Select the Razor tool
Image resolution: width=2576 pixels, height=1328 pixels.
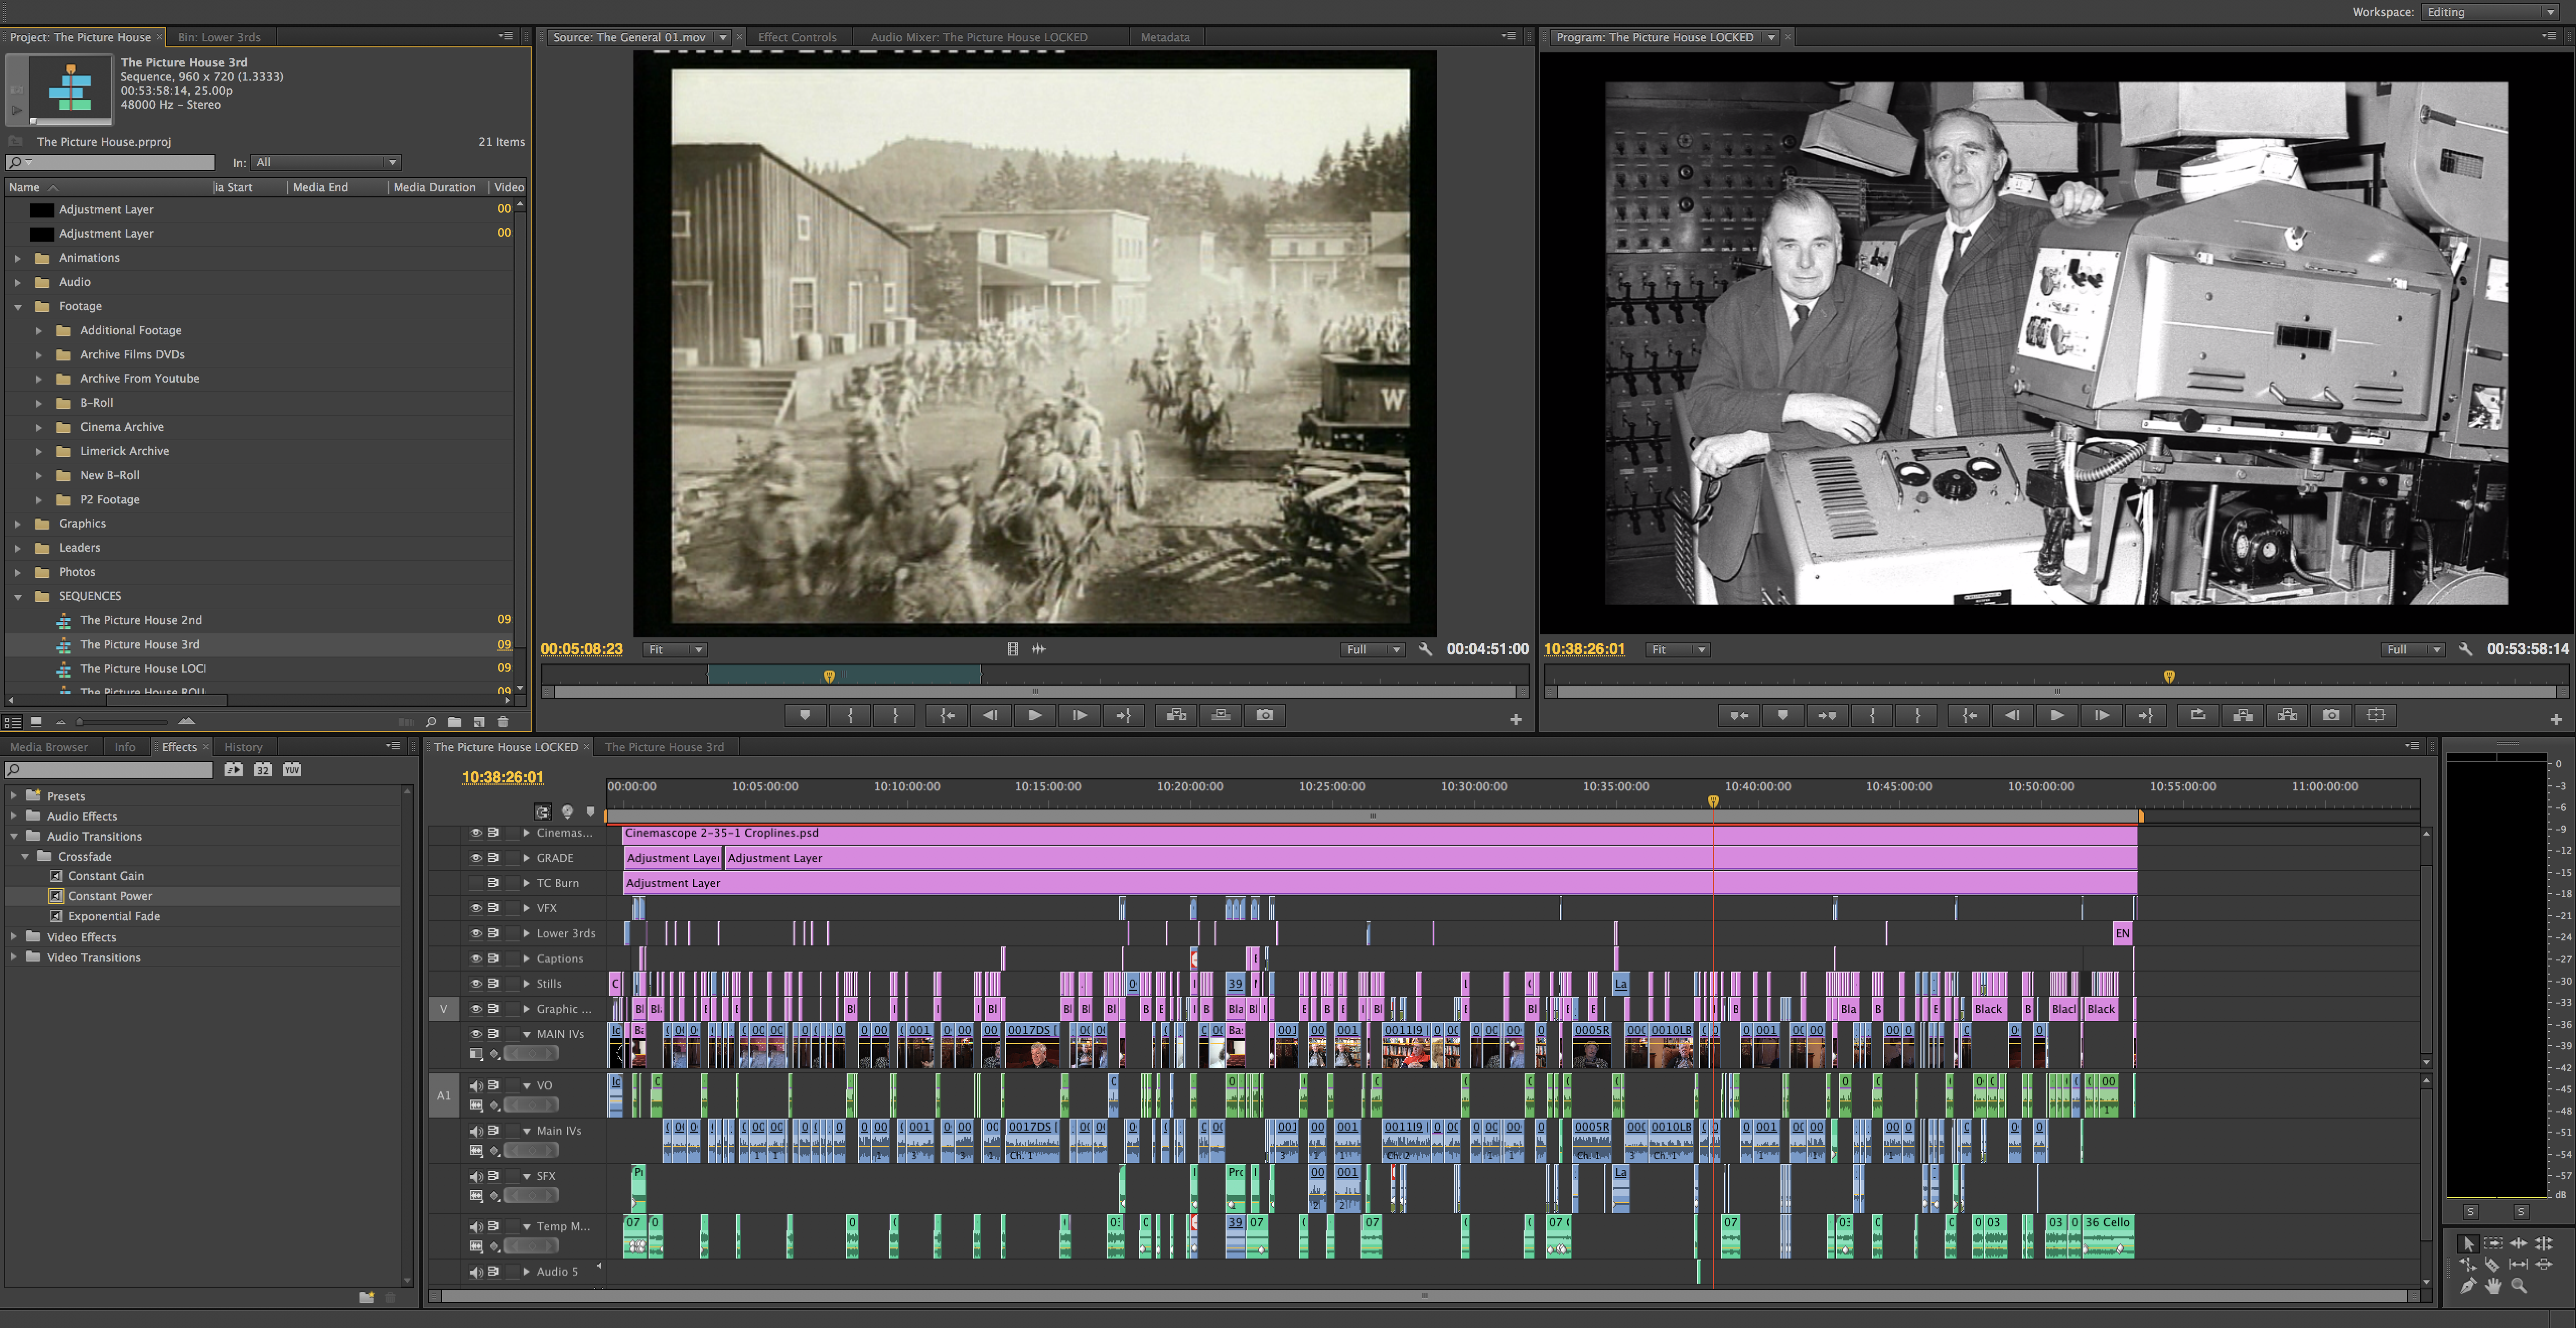[x=2493, y=1265]
